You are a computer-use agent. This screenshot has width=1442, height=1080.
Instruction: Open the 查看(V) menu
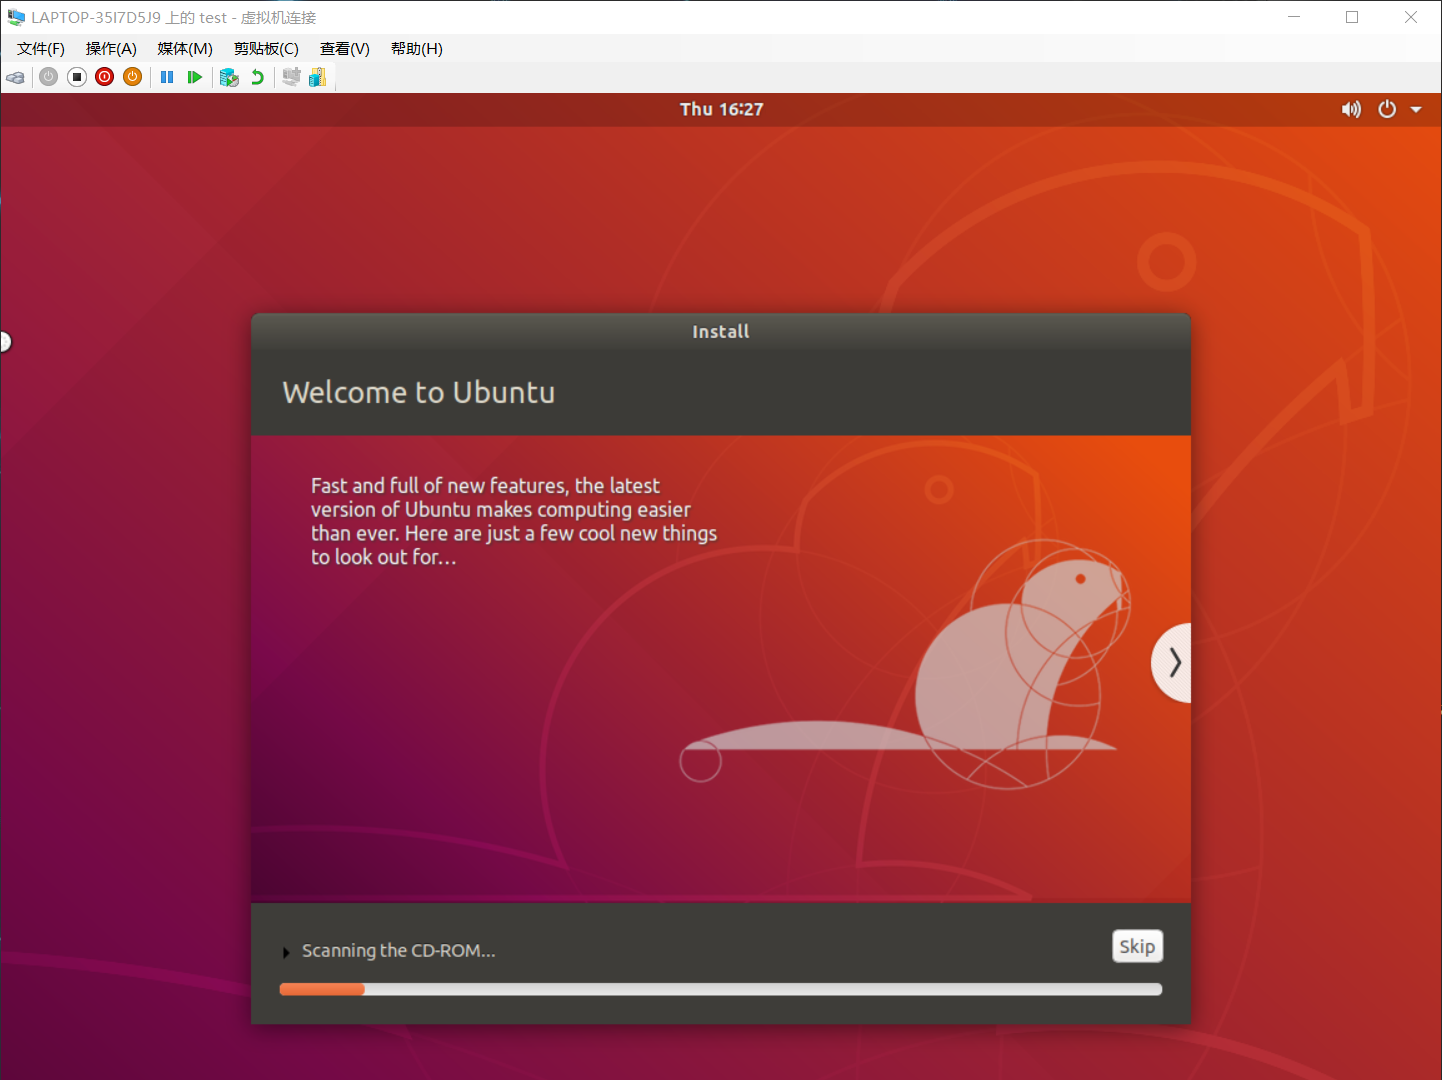[345, 49]
